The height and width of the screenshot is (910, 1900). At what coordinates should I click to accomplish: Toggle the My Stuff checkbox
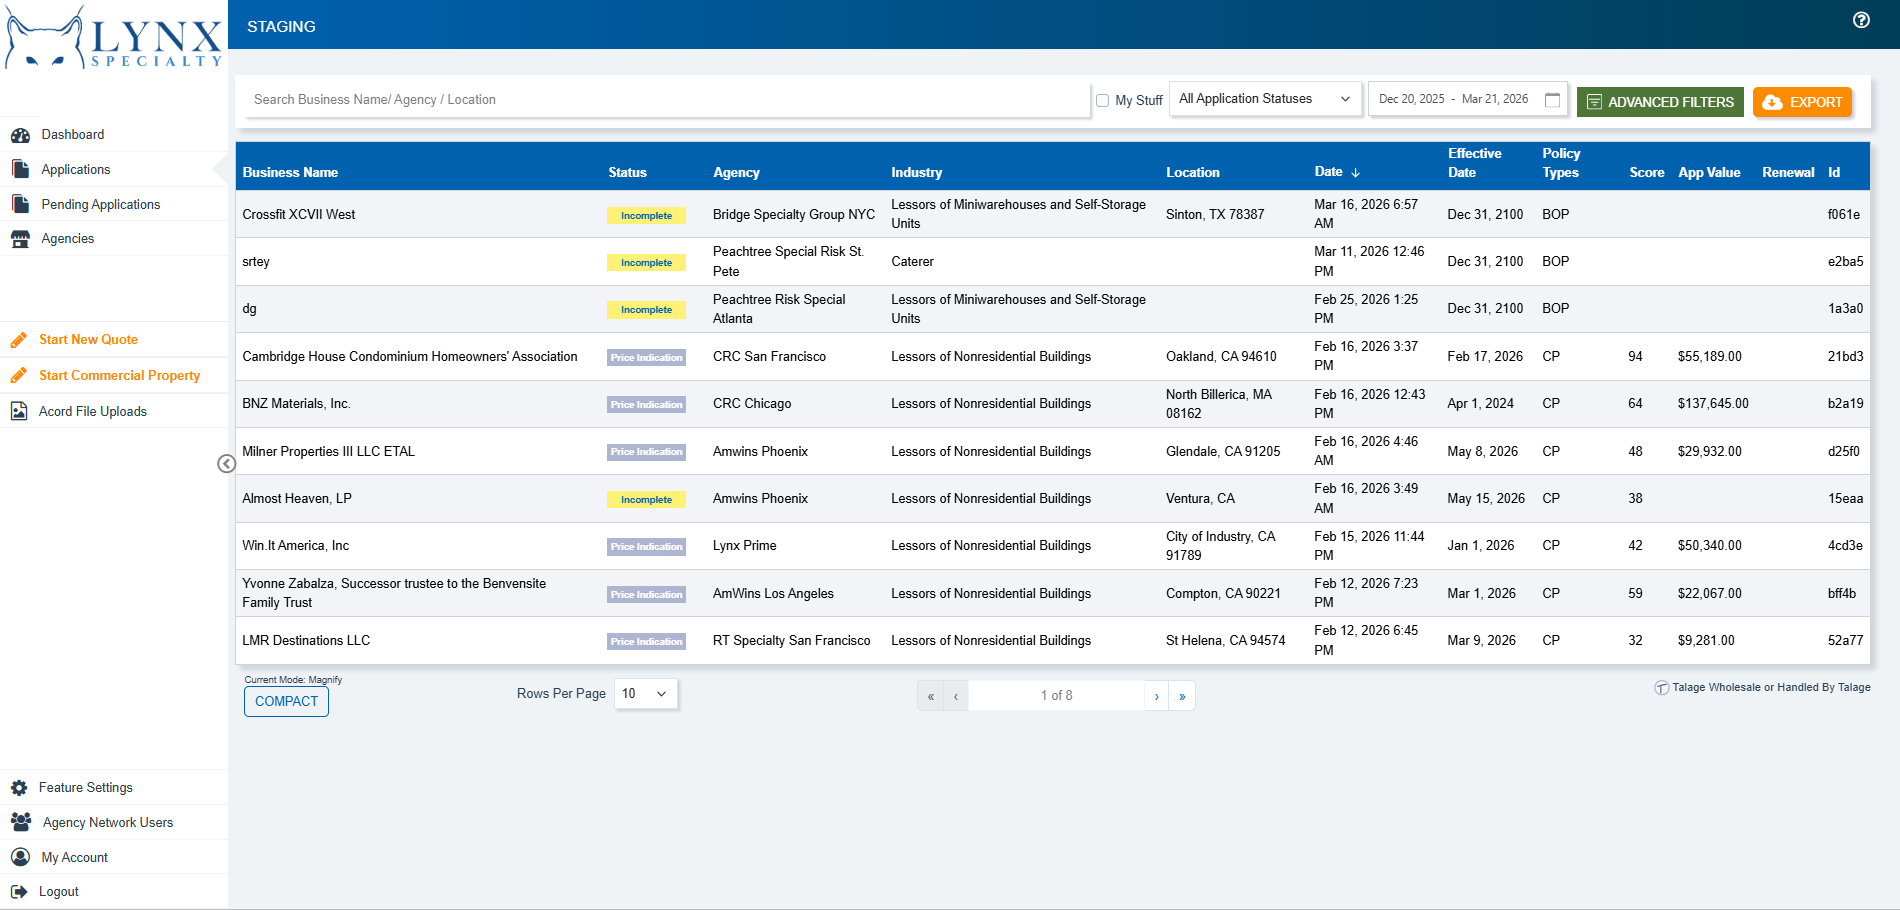click(1102, 101)
